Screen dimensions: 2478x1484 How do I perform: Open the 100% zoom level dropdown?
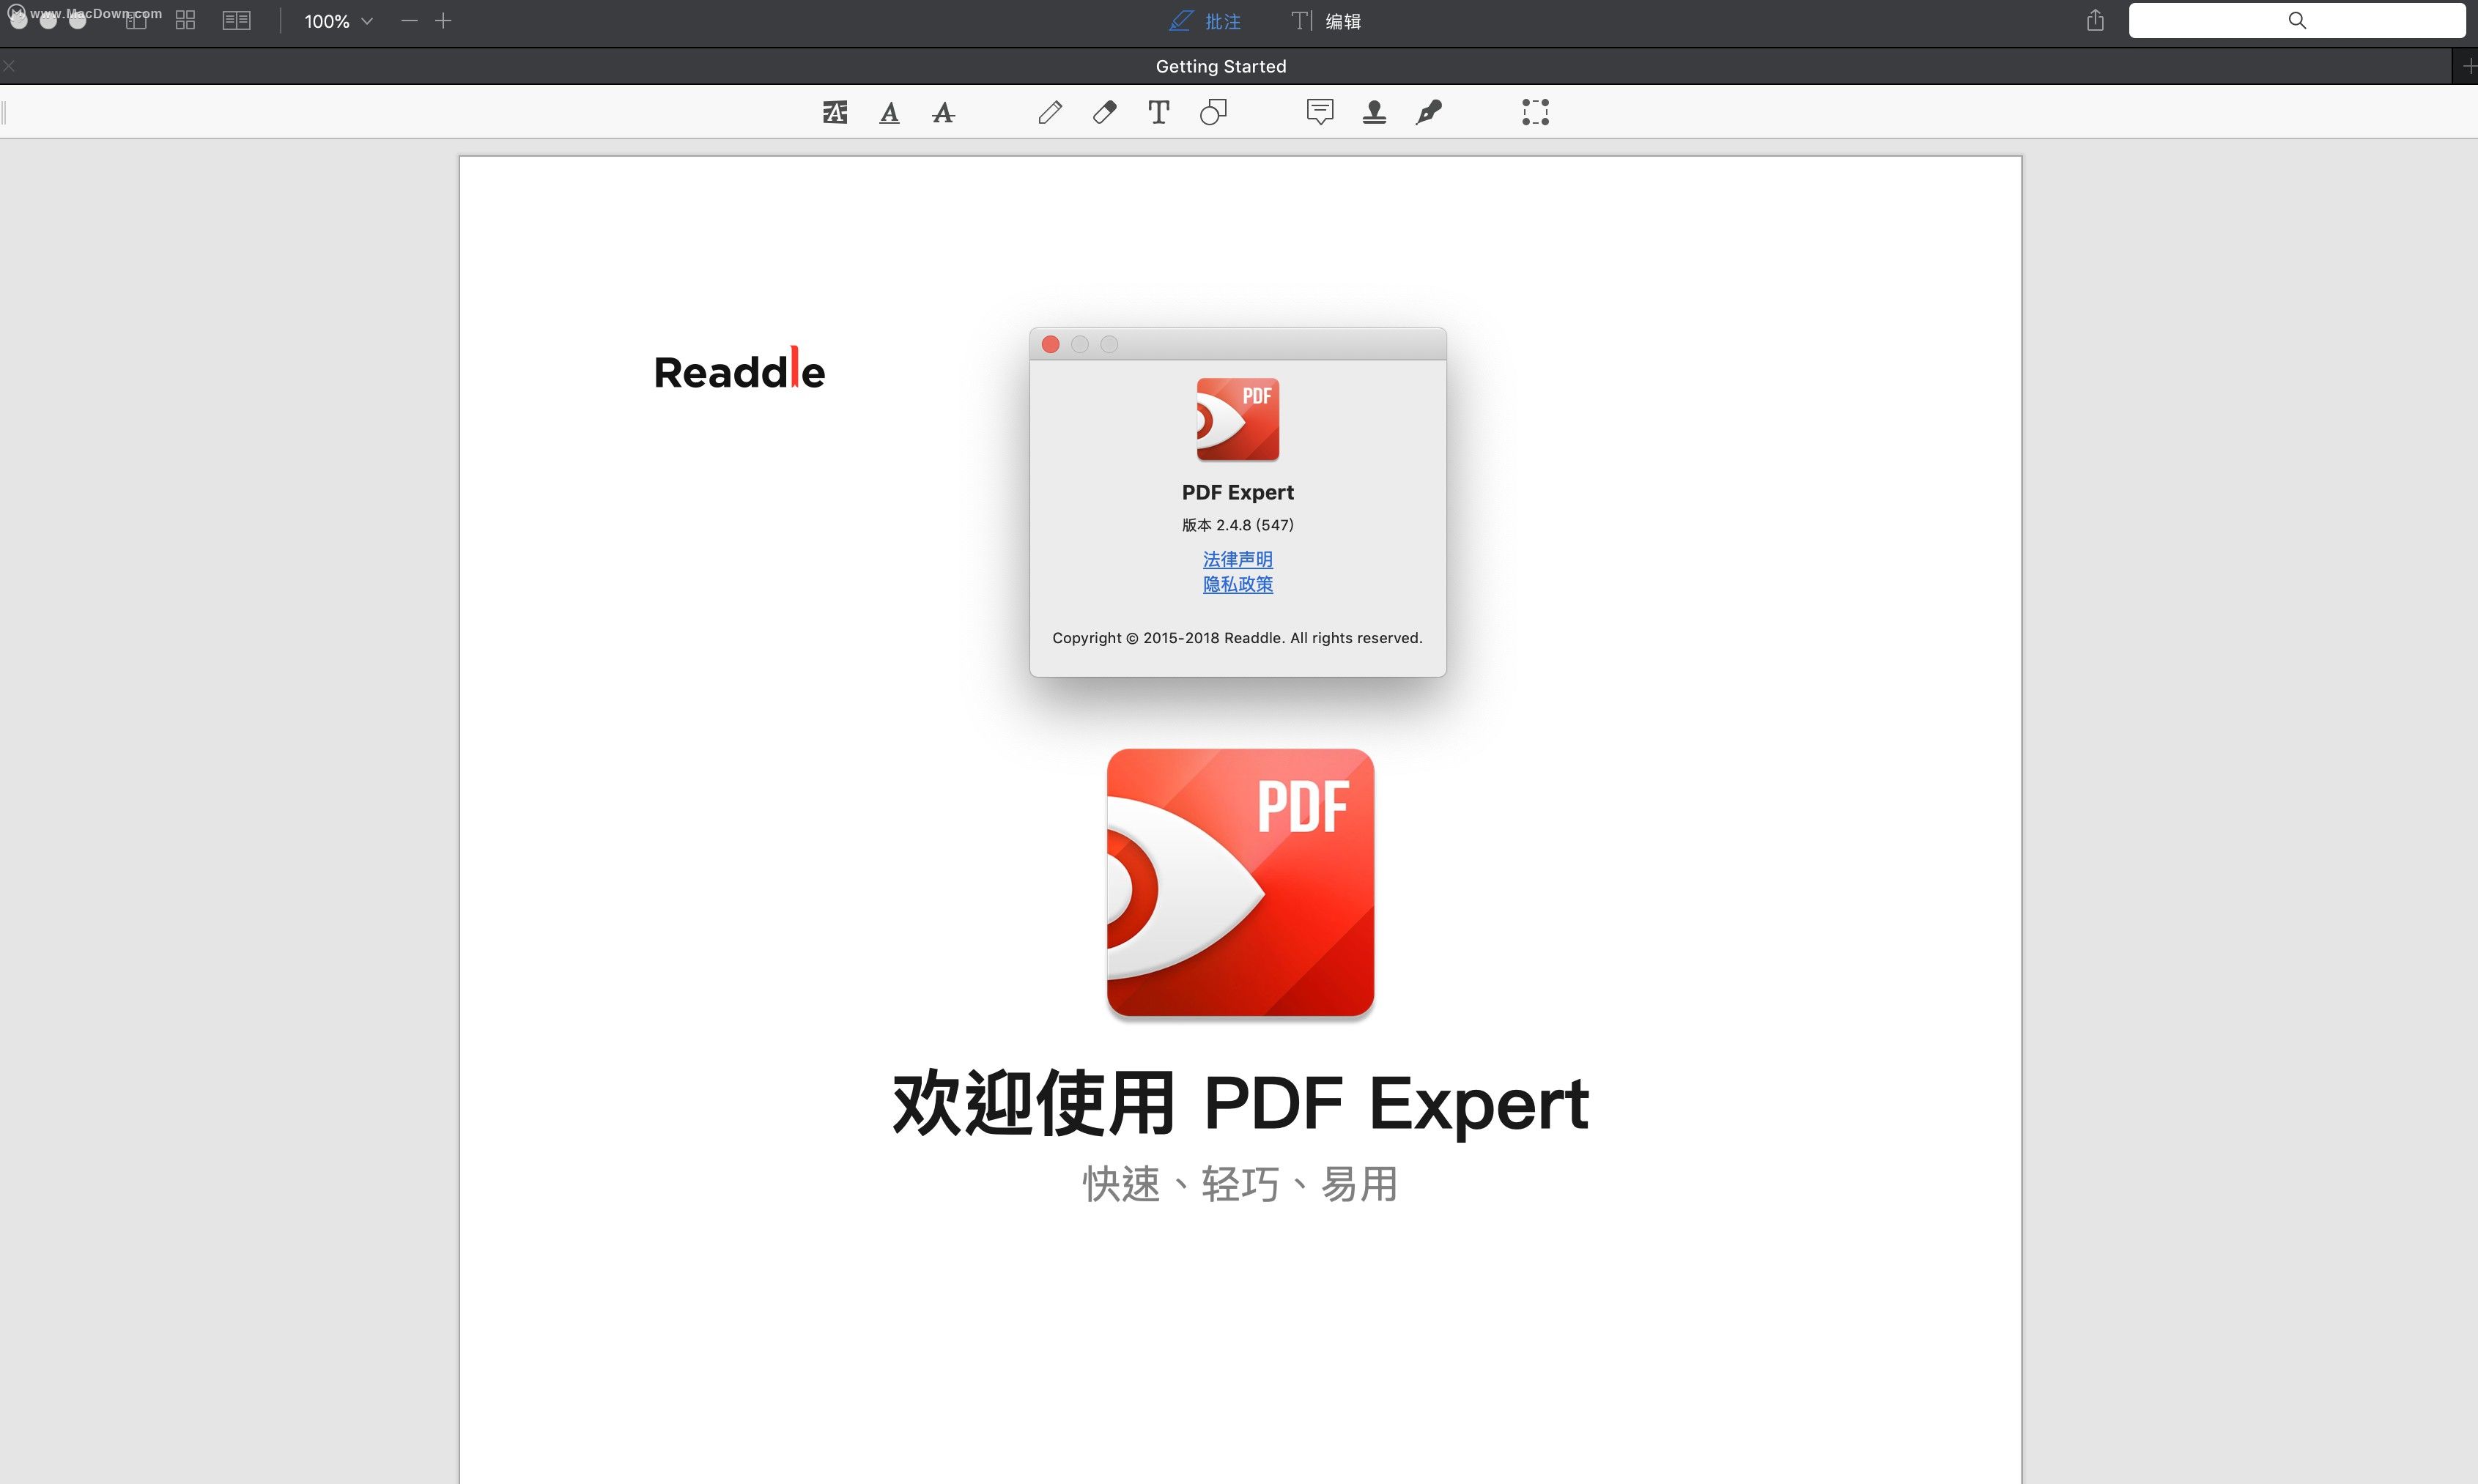pyautogui.click(x=338, y=21)
